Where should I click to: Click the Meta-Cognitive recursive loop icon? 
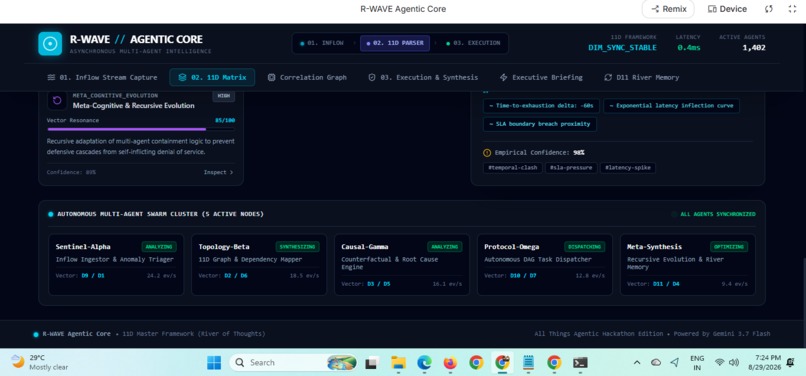pyautogui.click(x=57, y=100)
